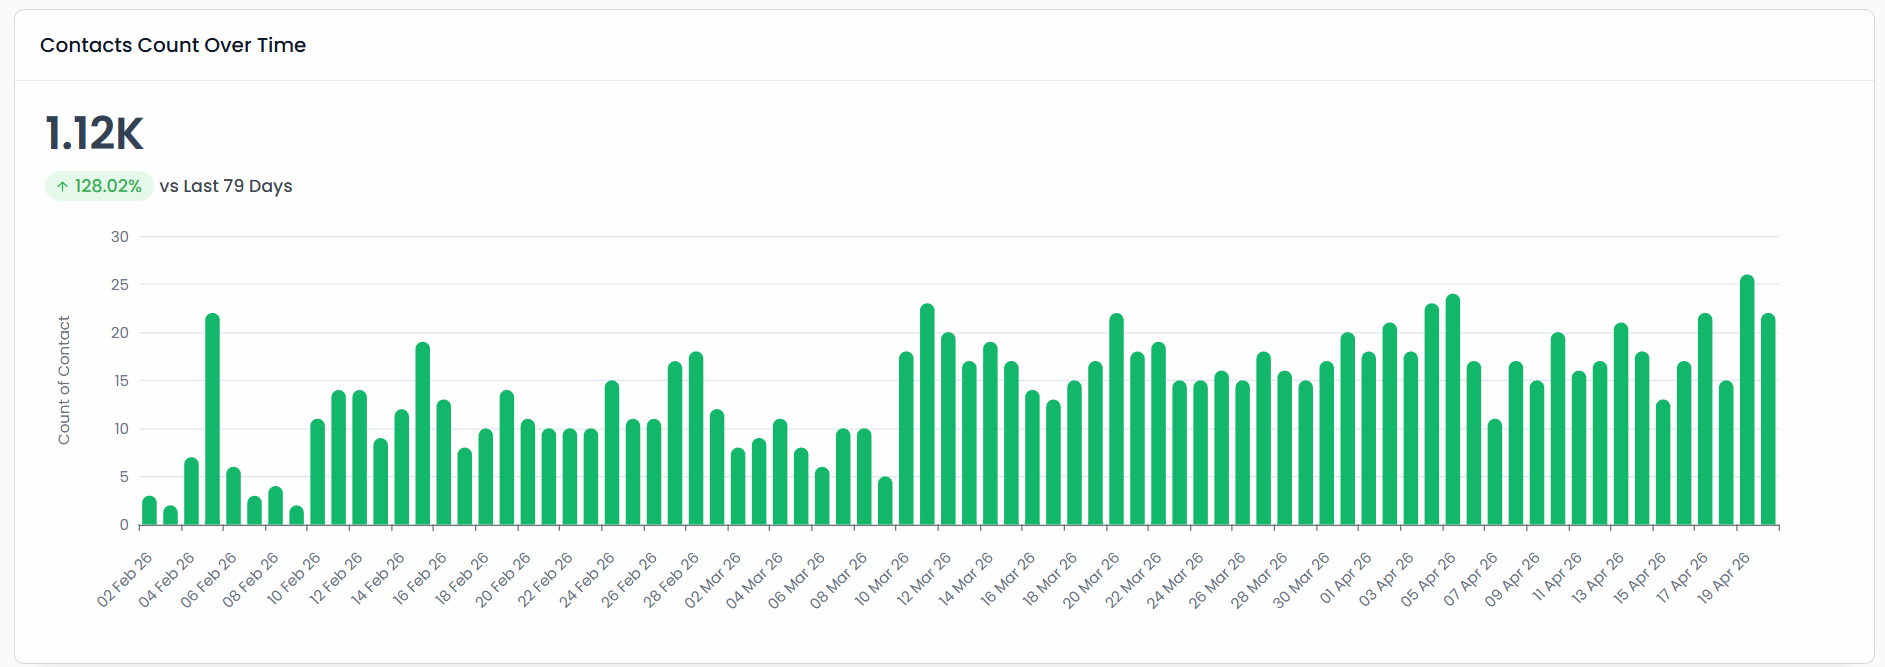Click the Count of Contact axis title

pos(64,380)
